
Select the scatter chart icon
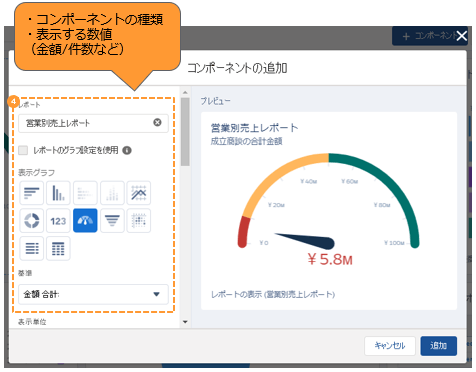tap(139, 220)
